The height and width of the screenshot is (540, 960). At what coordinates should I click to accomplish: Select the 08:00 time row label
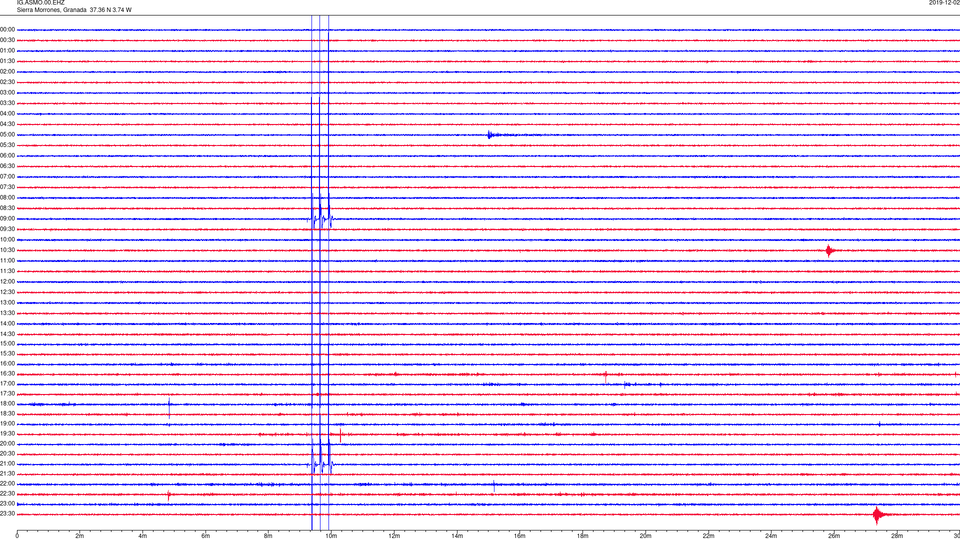tap(7, 198)
